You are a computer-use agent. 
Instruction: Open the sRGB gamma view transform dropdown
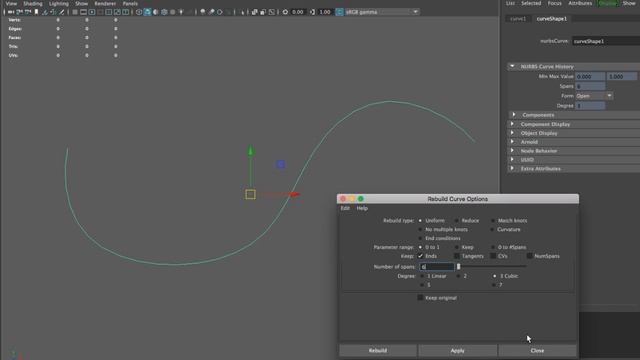pyautogui.click(x=382, y=12)
